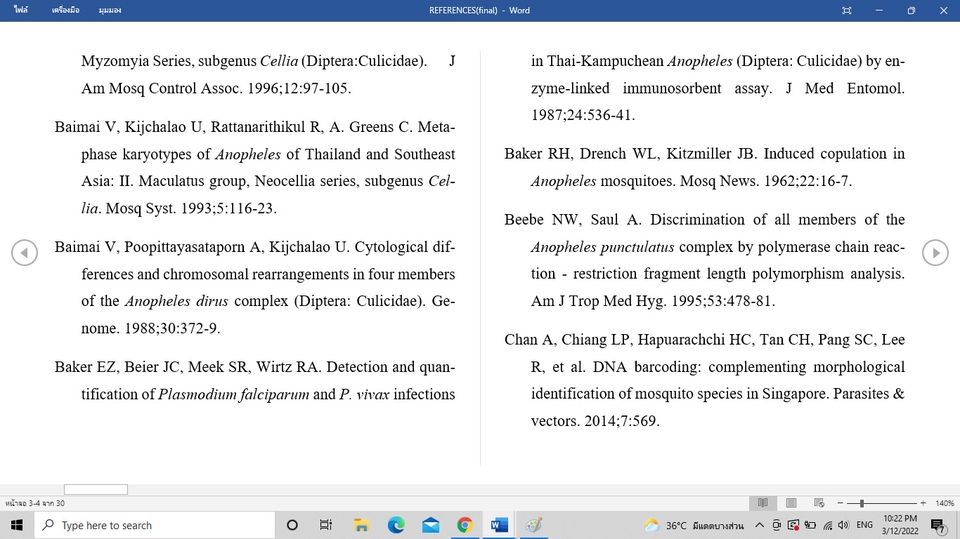This screenshot has width=960, height=539.
Task: Open the Windows Start menu
Action: (x=17, y=525)
